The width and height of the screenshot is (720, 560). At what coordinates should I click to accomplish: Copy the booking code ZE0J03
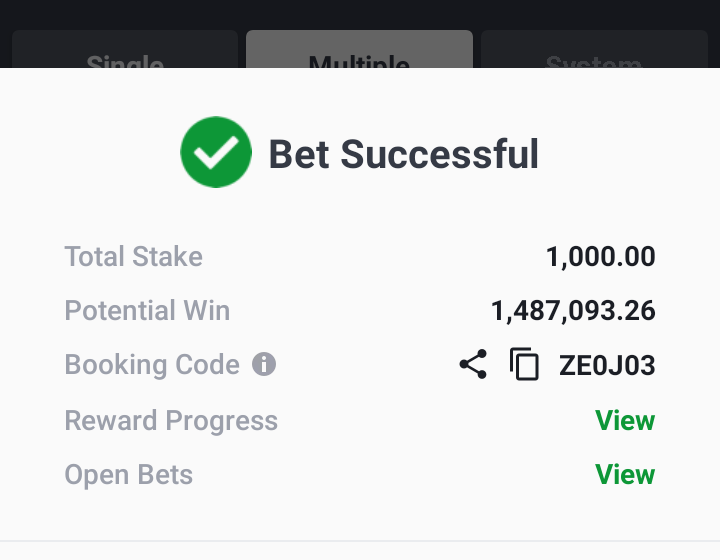(x=524, y=364)
